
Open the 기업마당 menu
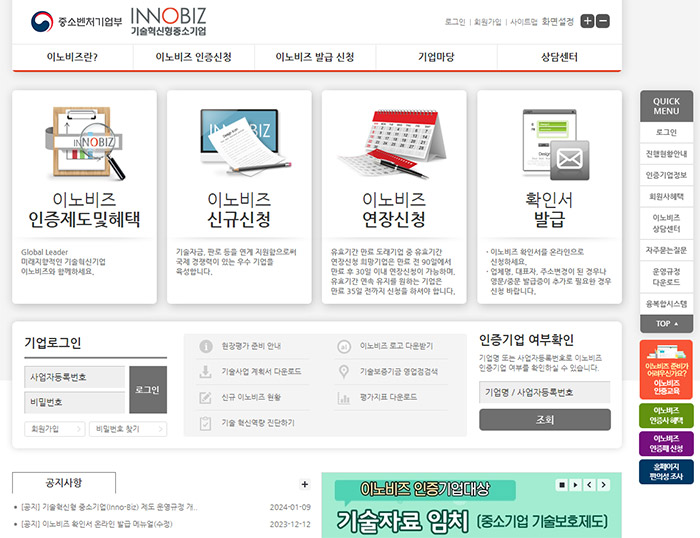click(x=437, y=57)
